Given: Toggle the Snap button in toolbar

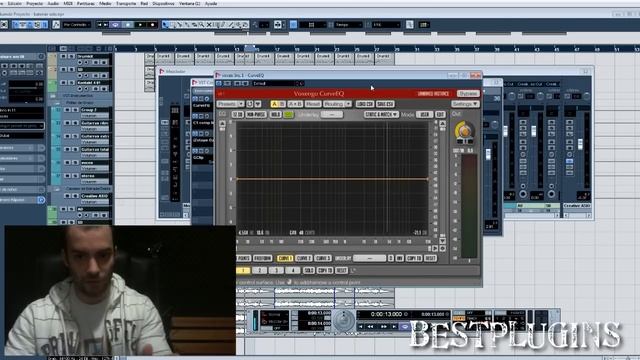Looking at the screenshot, I should coord(293,25).
